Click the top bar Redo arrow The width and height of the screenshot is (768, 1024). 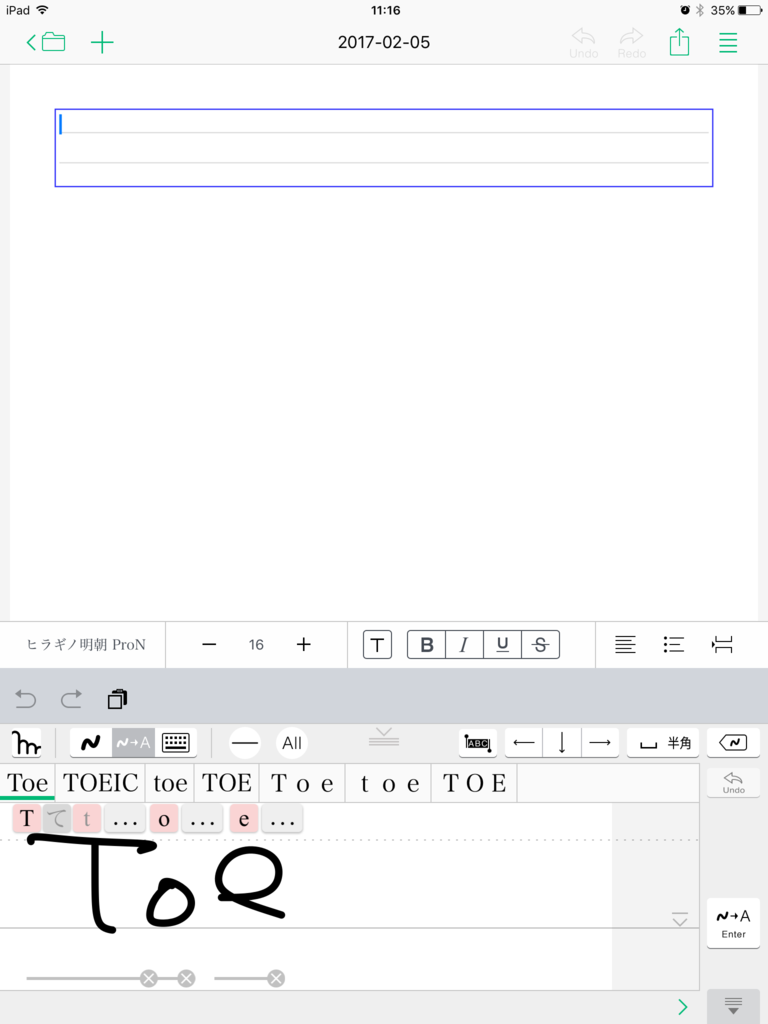pos(632,43)
